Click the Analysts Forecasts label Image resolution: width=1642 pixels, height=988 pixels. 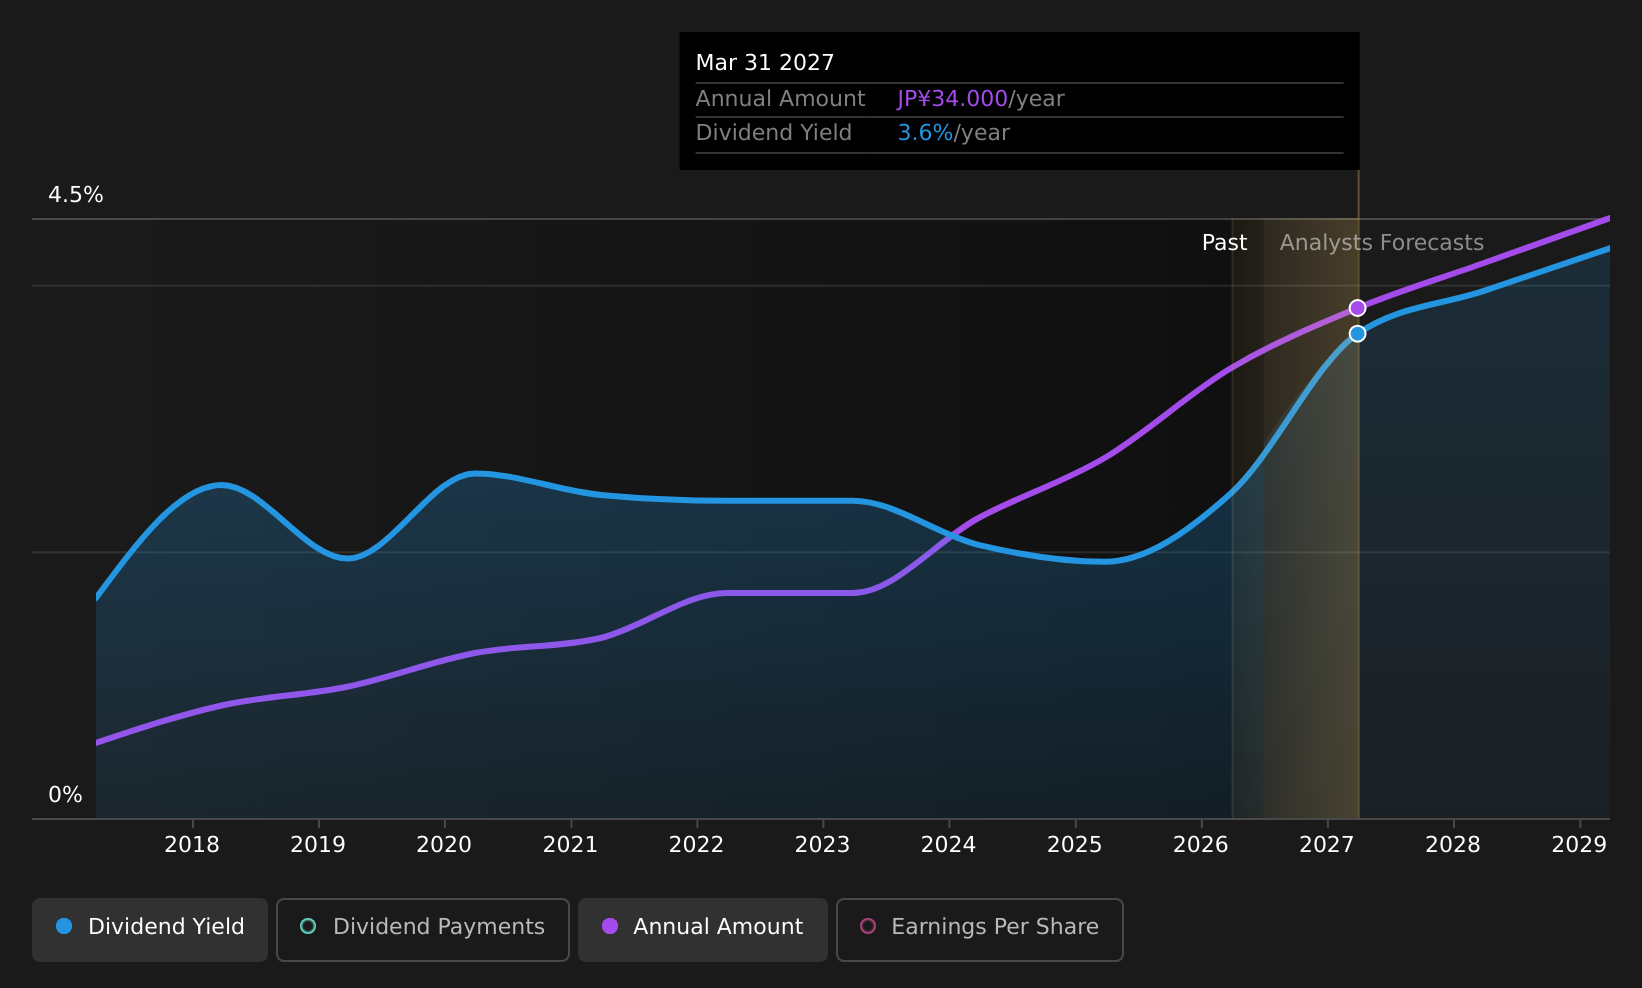coord(1382,243)
